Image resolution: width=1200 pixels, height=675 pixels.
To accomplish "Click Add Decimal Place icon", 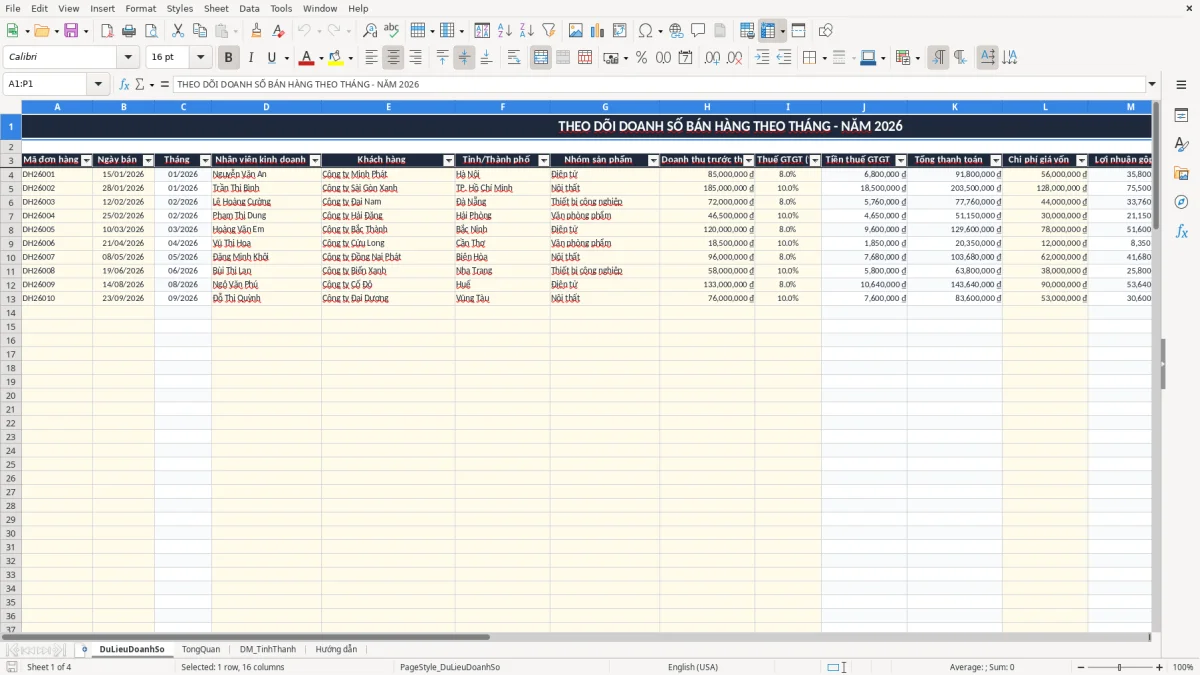I will coord(713,58).
